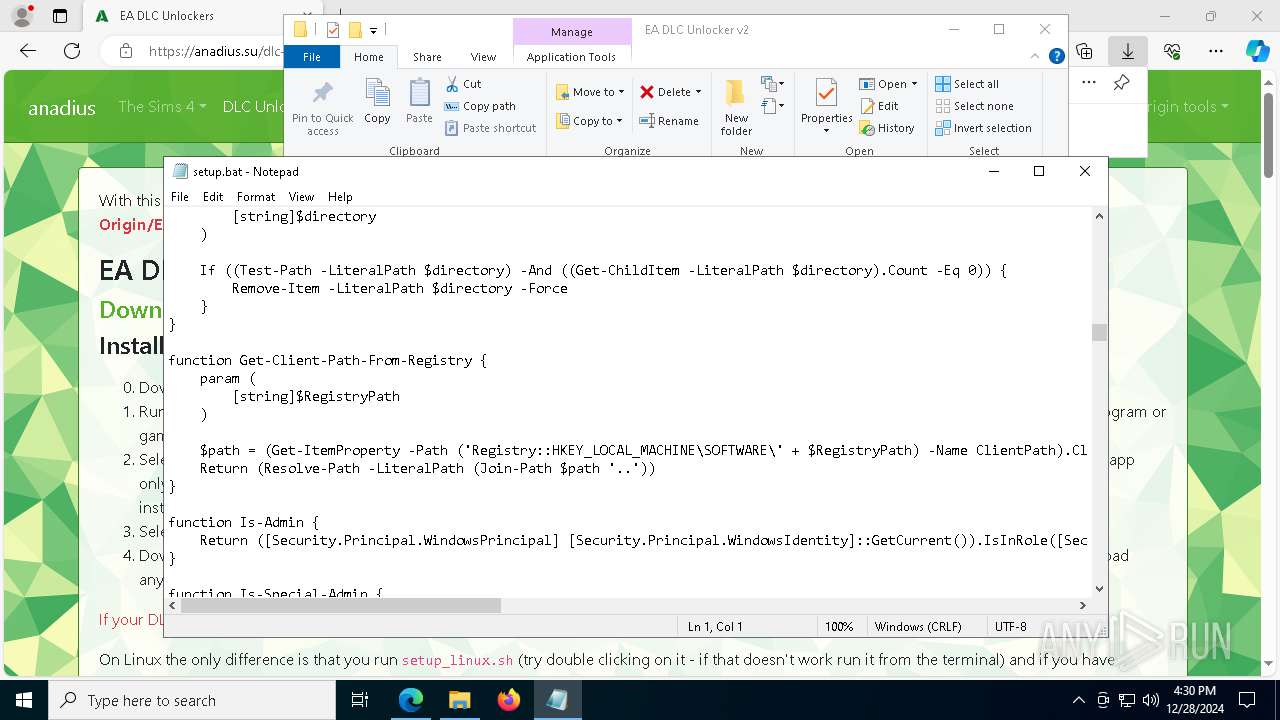Open Edge Settings and more ellipsis
The image size is (1280, 720).
tap(1216, 51)
